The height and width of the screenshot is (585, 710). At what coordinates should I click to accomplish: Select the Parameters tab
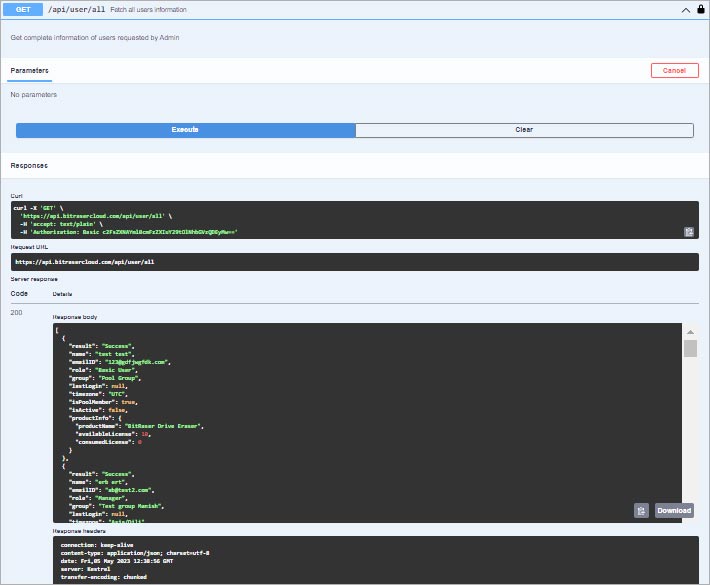coord(29,71)
